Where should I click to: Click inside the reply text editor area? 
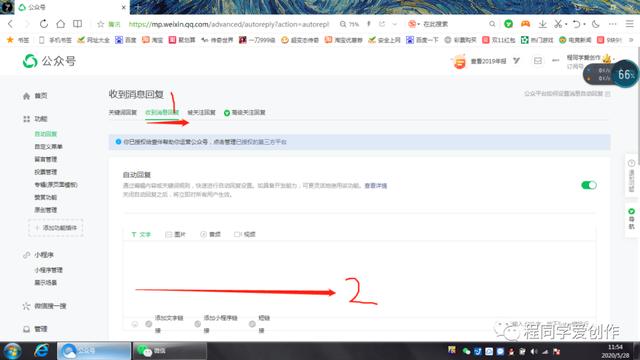(x=359, y=278)
